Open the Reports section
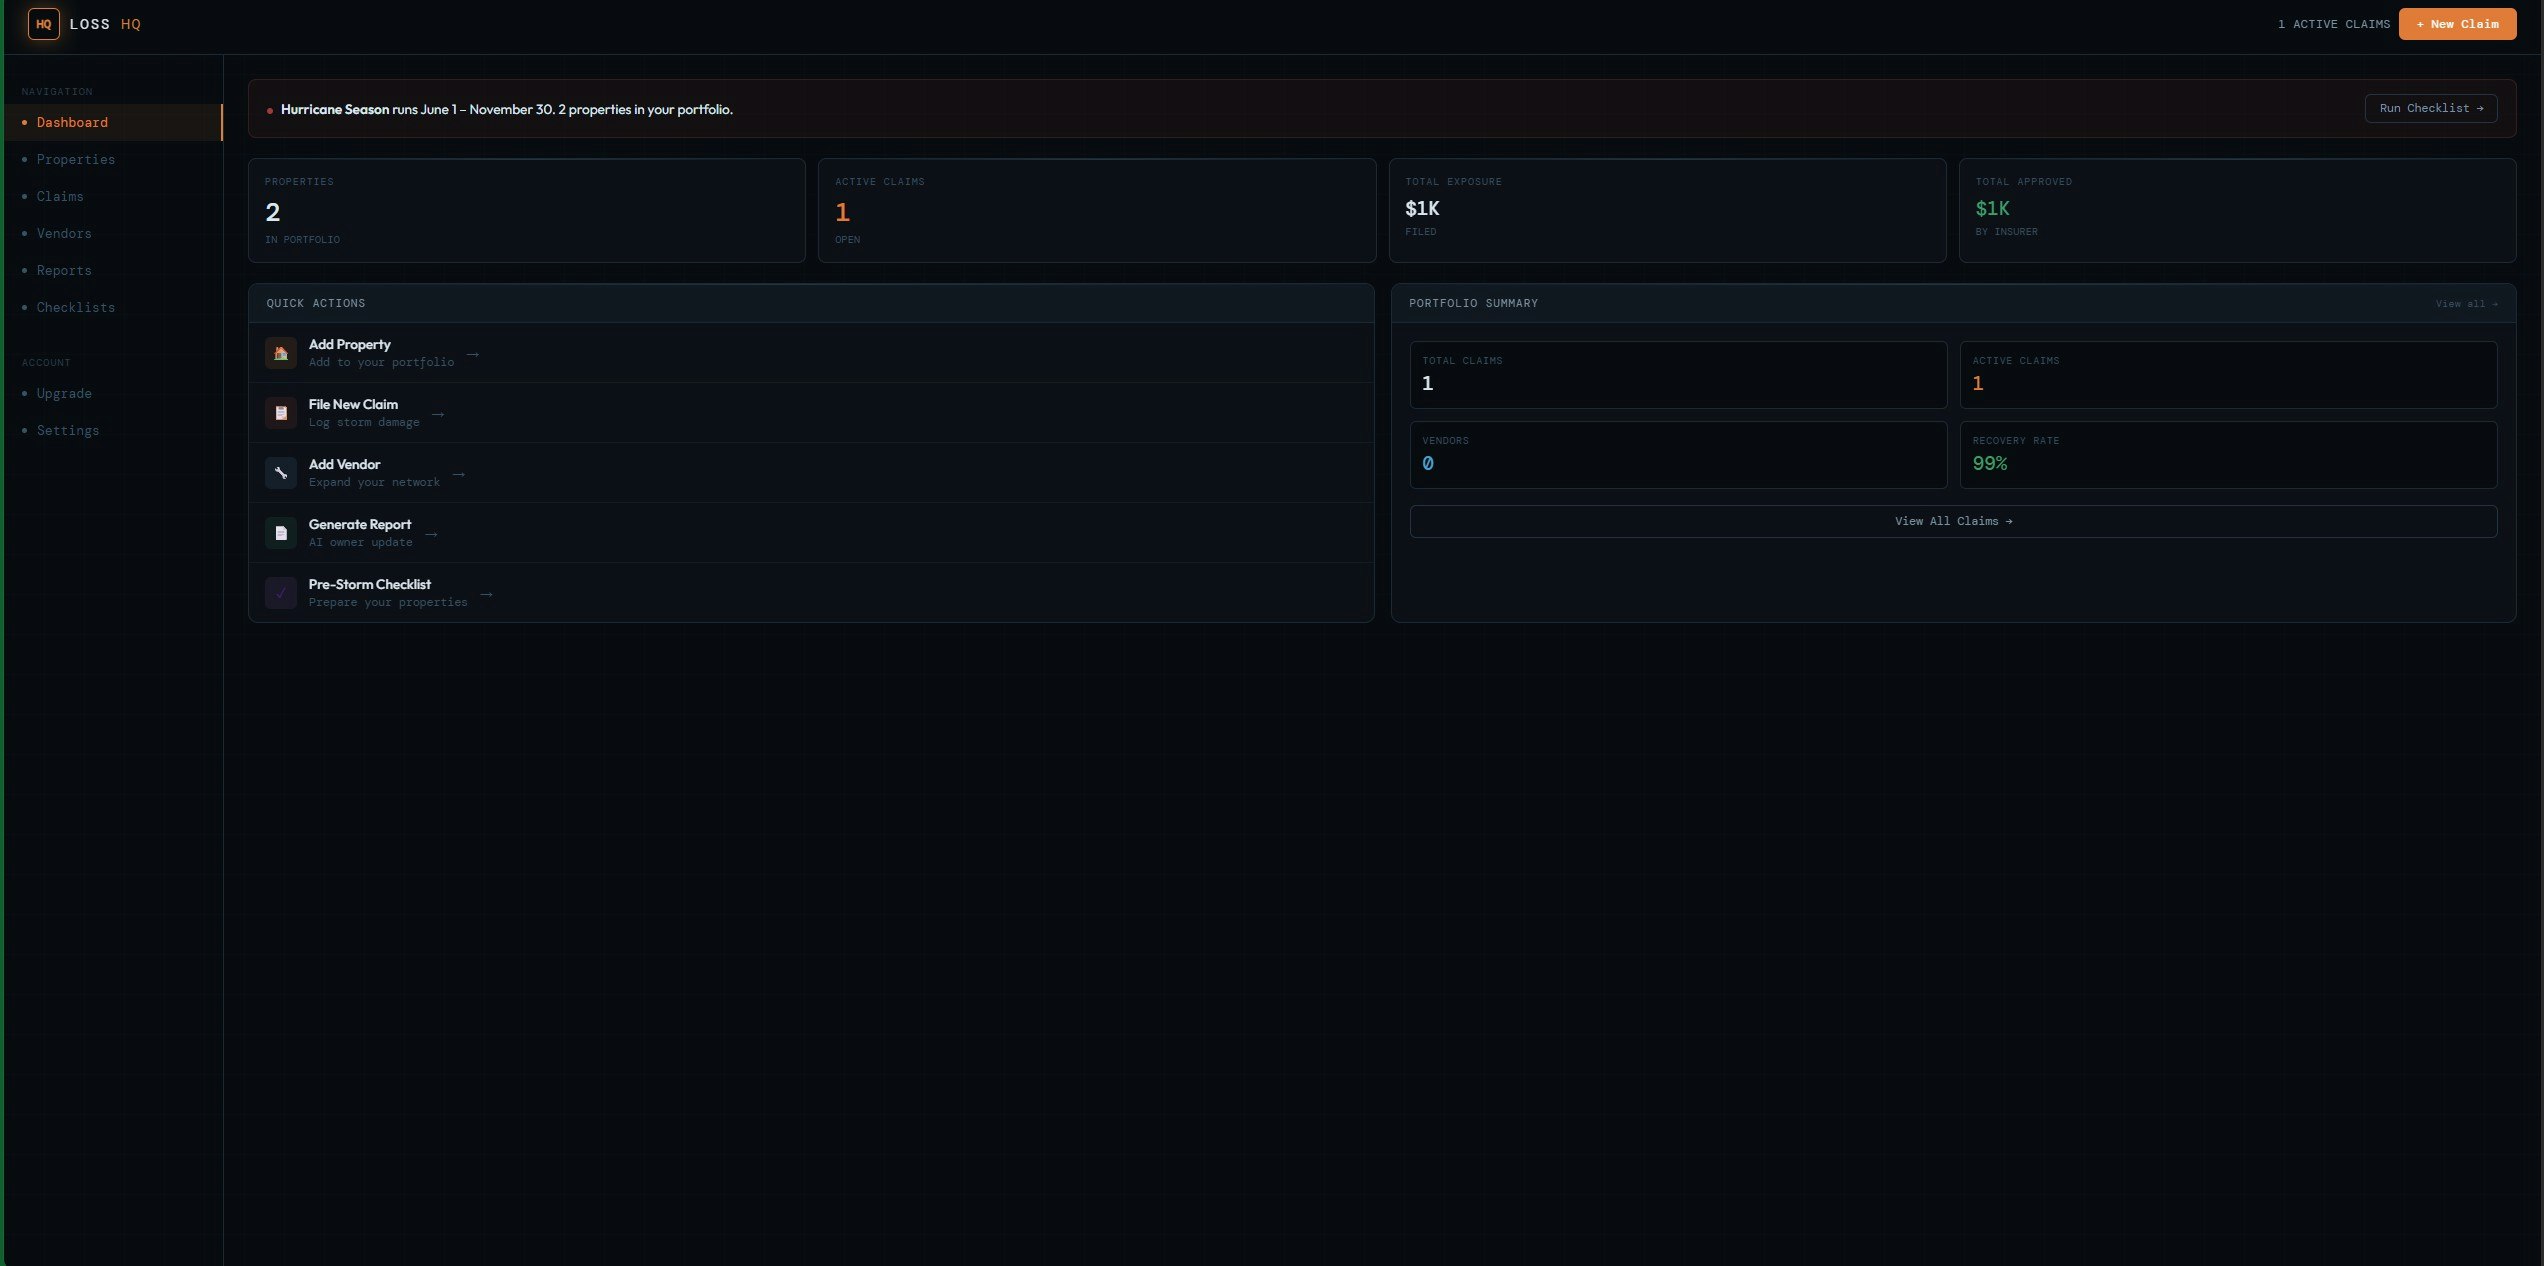This screenshot has height=1266, width=2544. pyautogui.click(x=112, y=270)
